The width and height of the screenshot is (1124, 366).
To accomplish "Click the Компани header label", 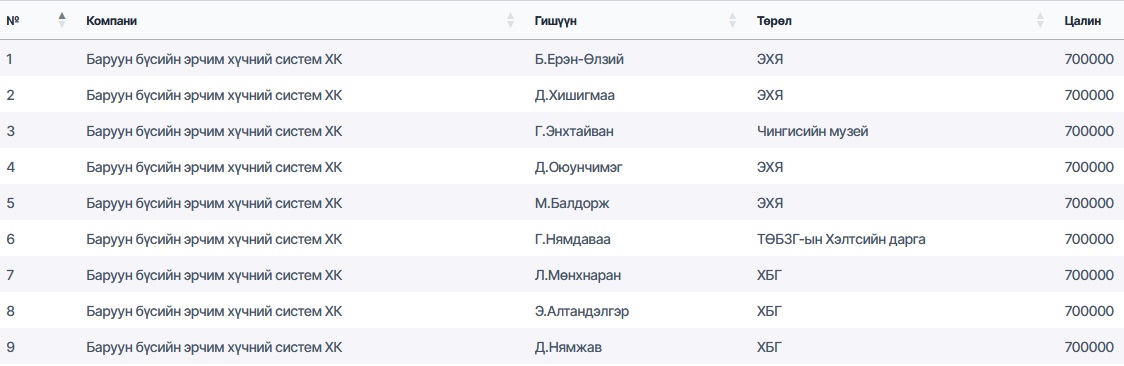I will point(111,21).
